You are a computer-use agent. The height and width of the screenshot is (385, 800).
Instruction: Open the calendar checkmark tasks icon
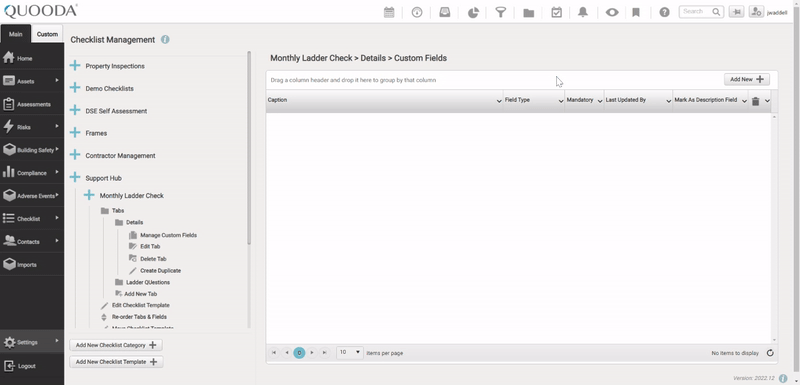pos(556,12)
